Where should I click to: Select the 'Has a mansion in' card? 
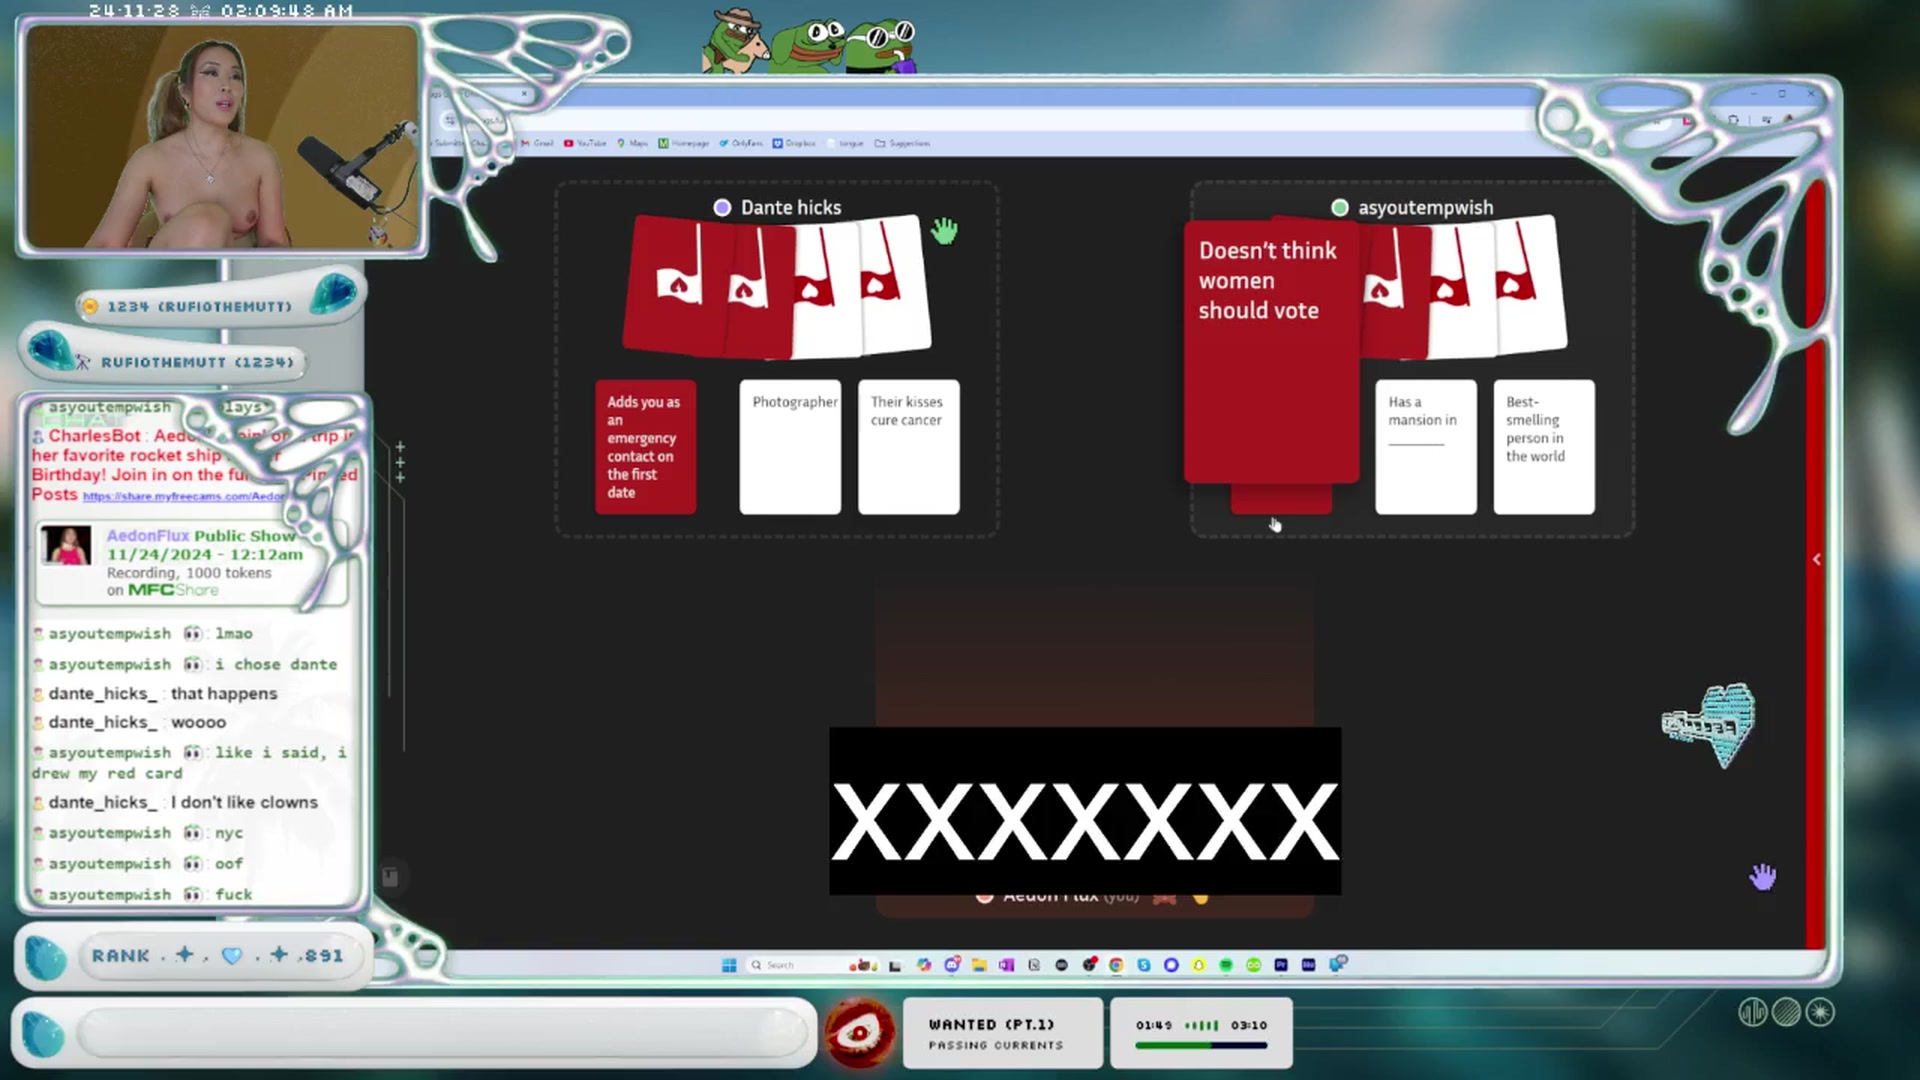tap(1425, 446)
